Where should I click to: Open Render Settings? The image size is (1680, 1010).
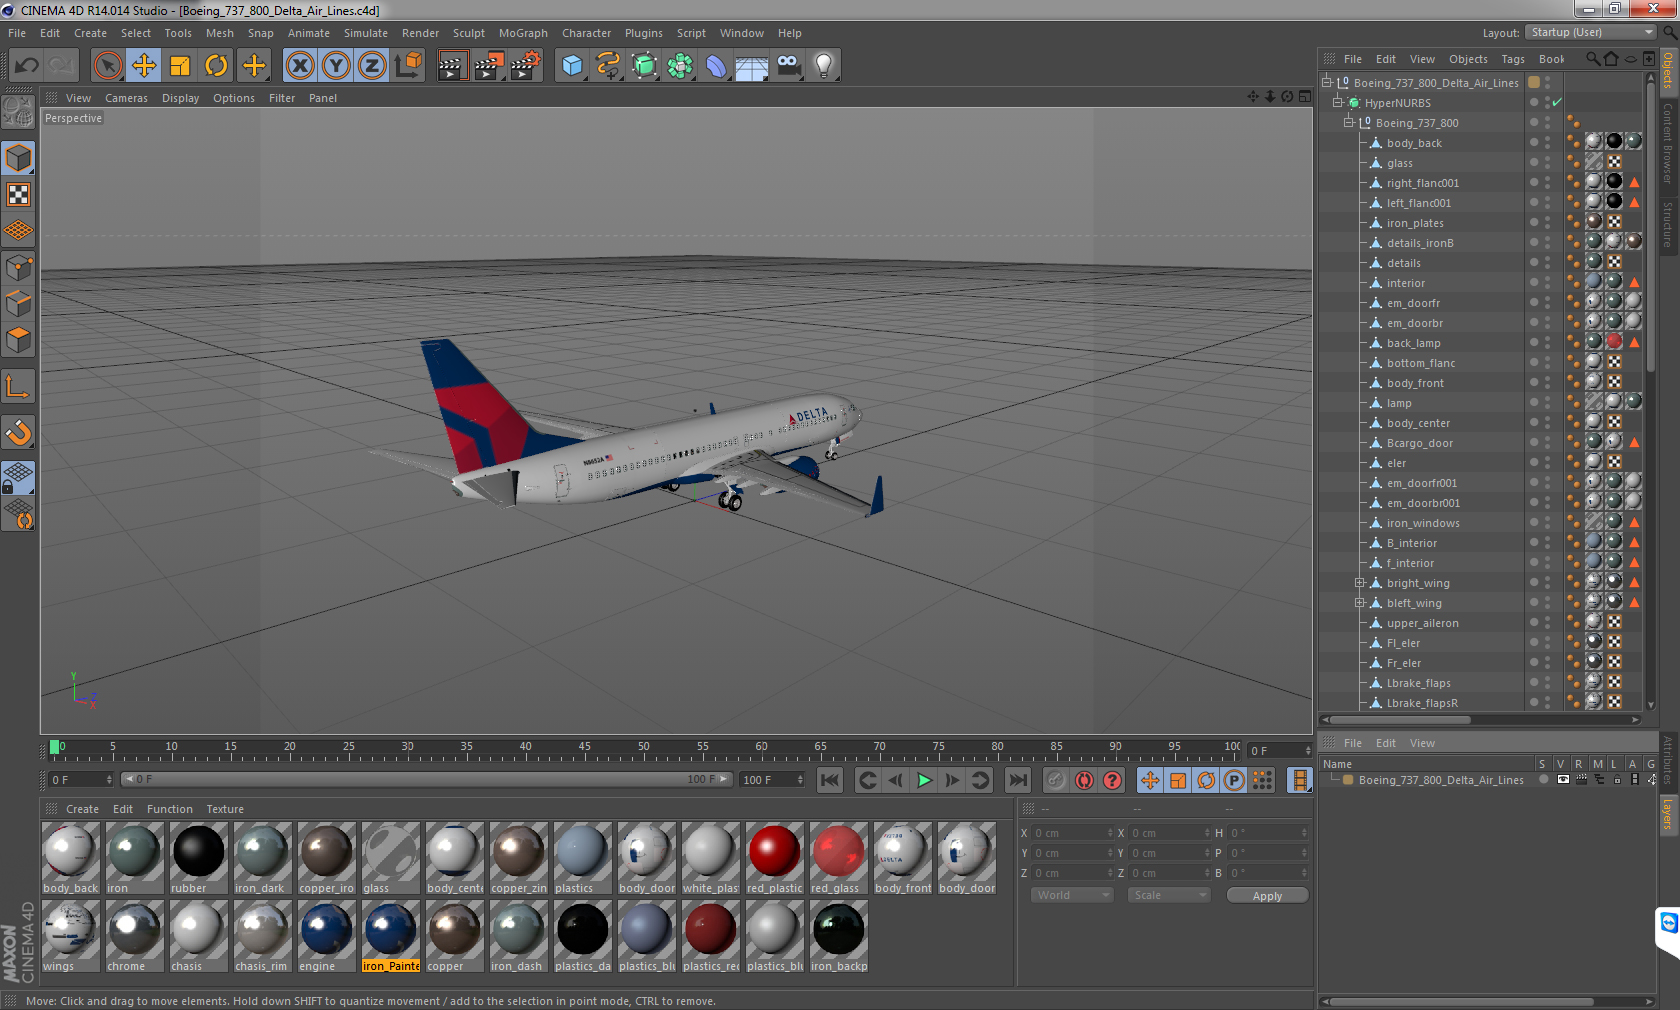click(526, 66)
